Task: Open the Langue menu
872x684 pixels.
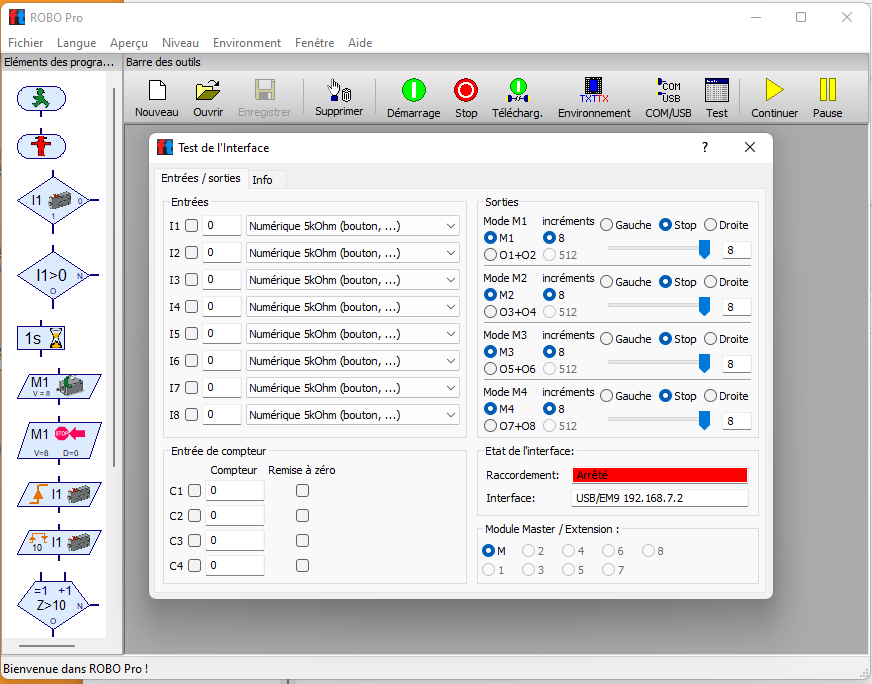Action: (x=76, y=43)
